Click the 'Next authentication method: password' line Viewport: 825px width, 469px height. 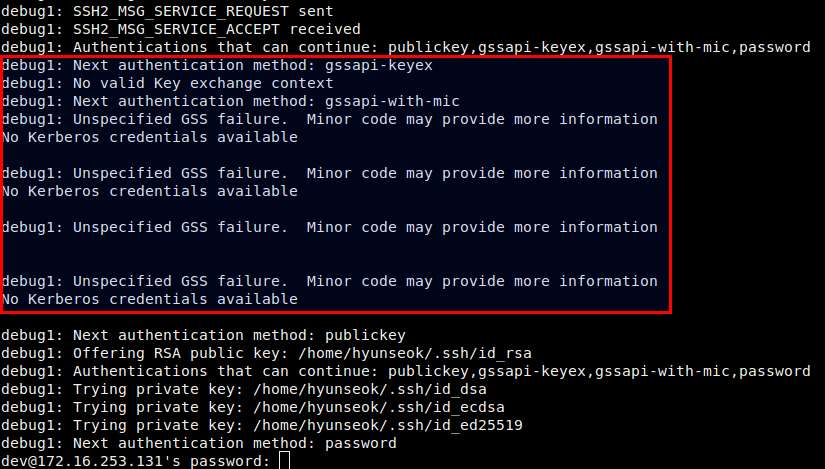(x=199, y=443)
